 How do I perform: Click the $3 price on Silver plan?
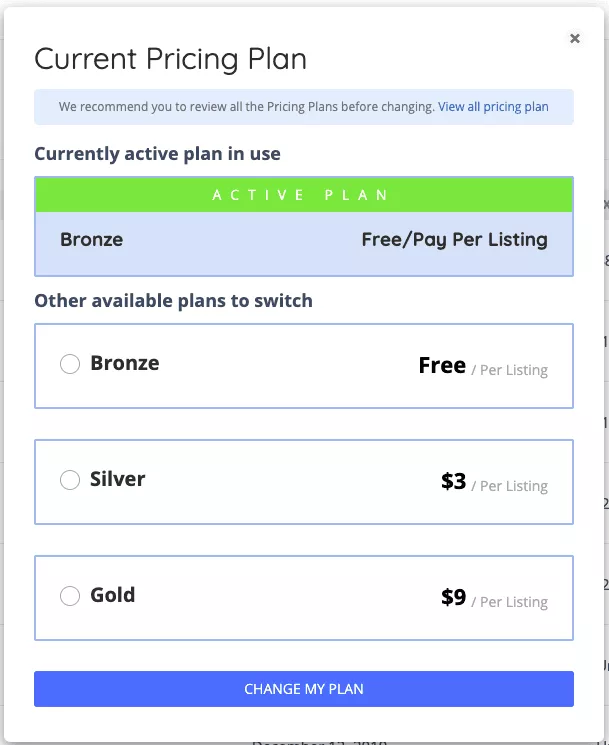(x=453, y=482)
